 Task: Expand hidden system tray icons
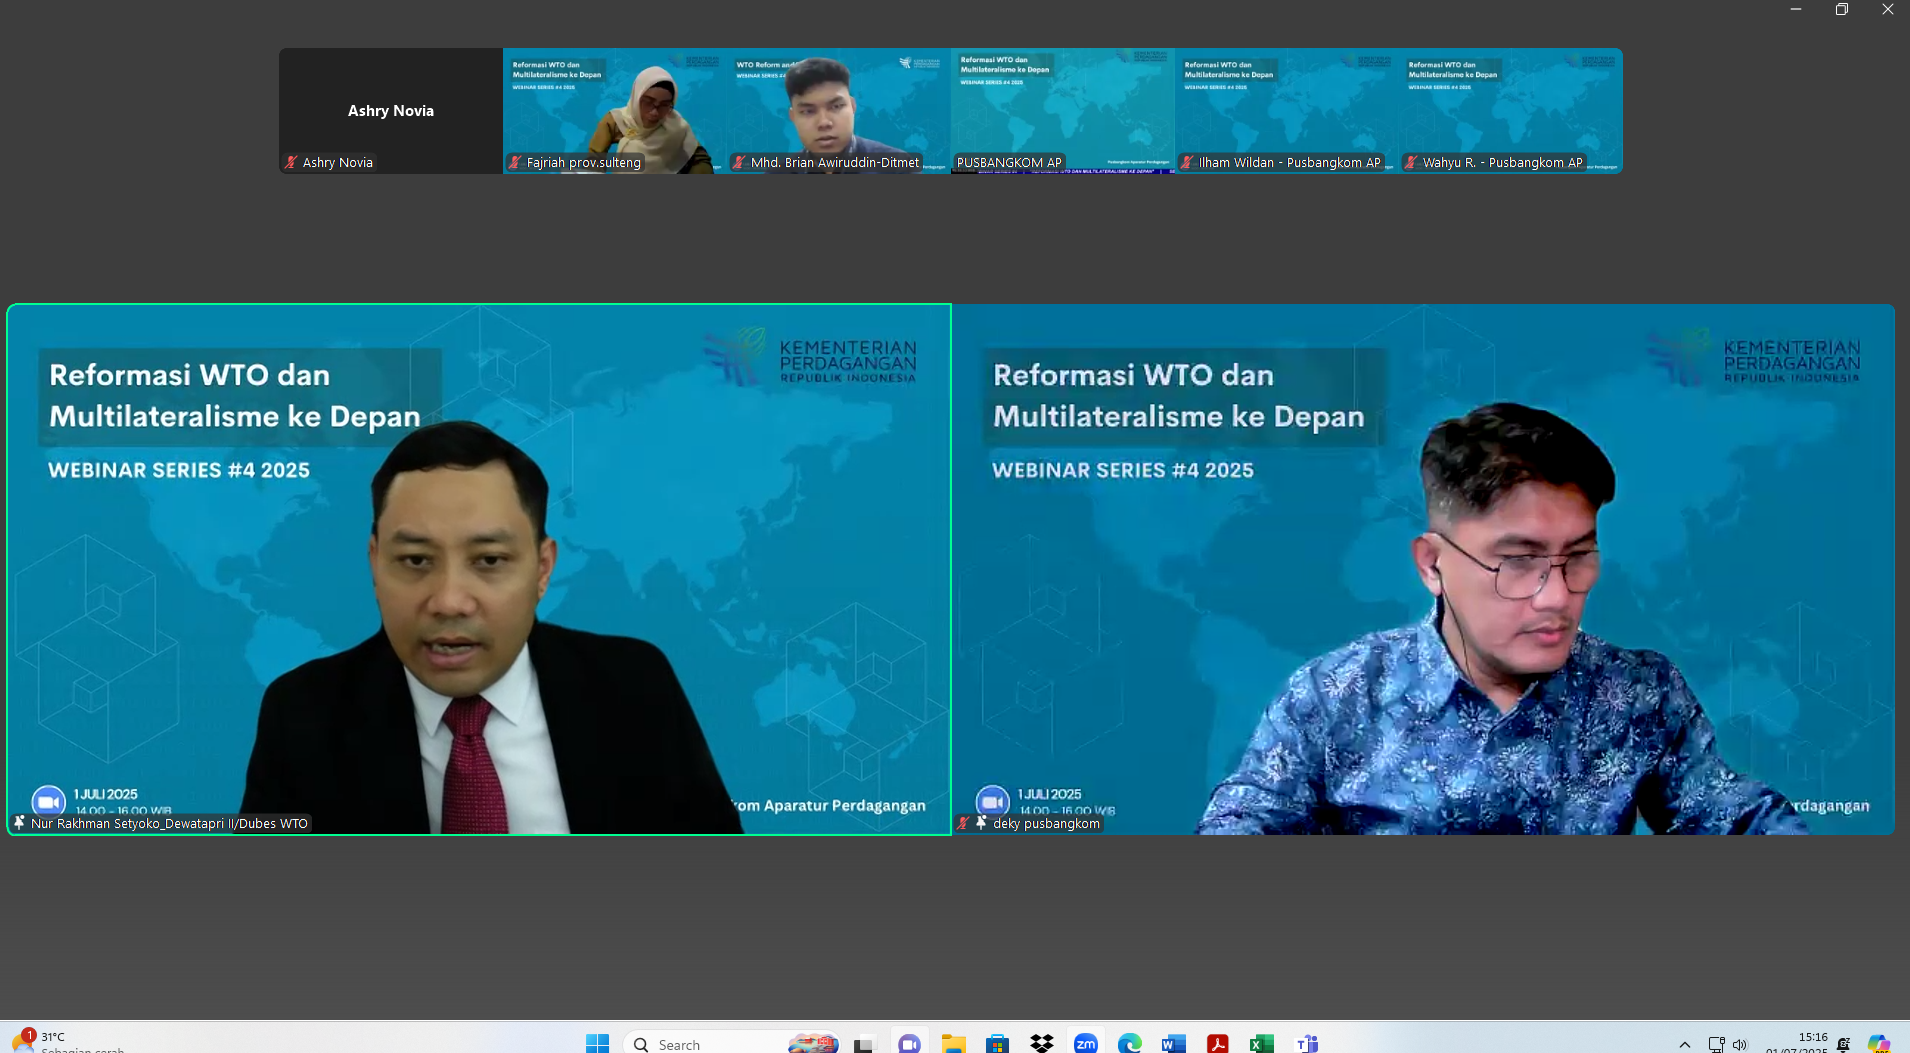pos(1685,1044)
